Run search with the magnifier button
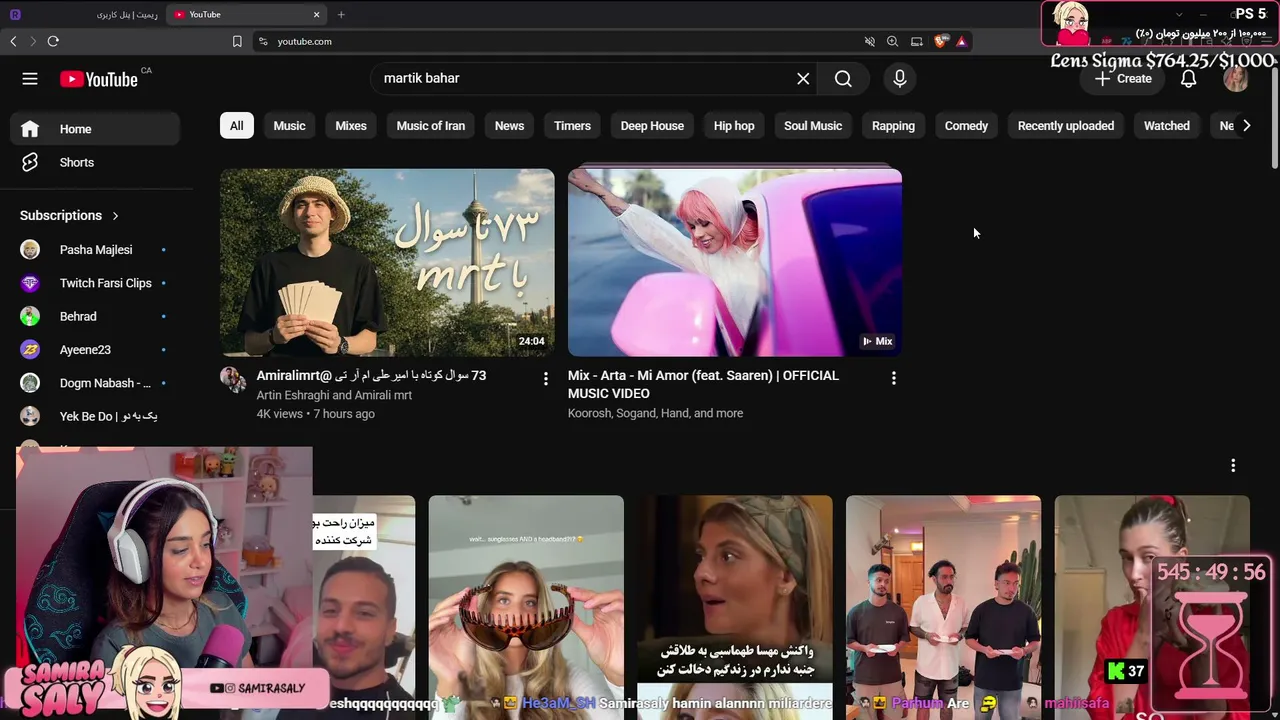 click(x=843, y=78)
